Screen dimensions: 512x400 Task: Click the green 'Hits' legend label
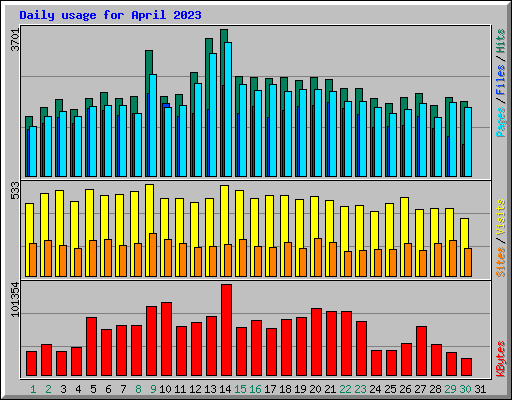pos(501,41)
